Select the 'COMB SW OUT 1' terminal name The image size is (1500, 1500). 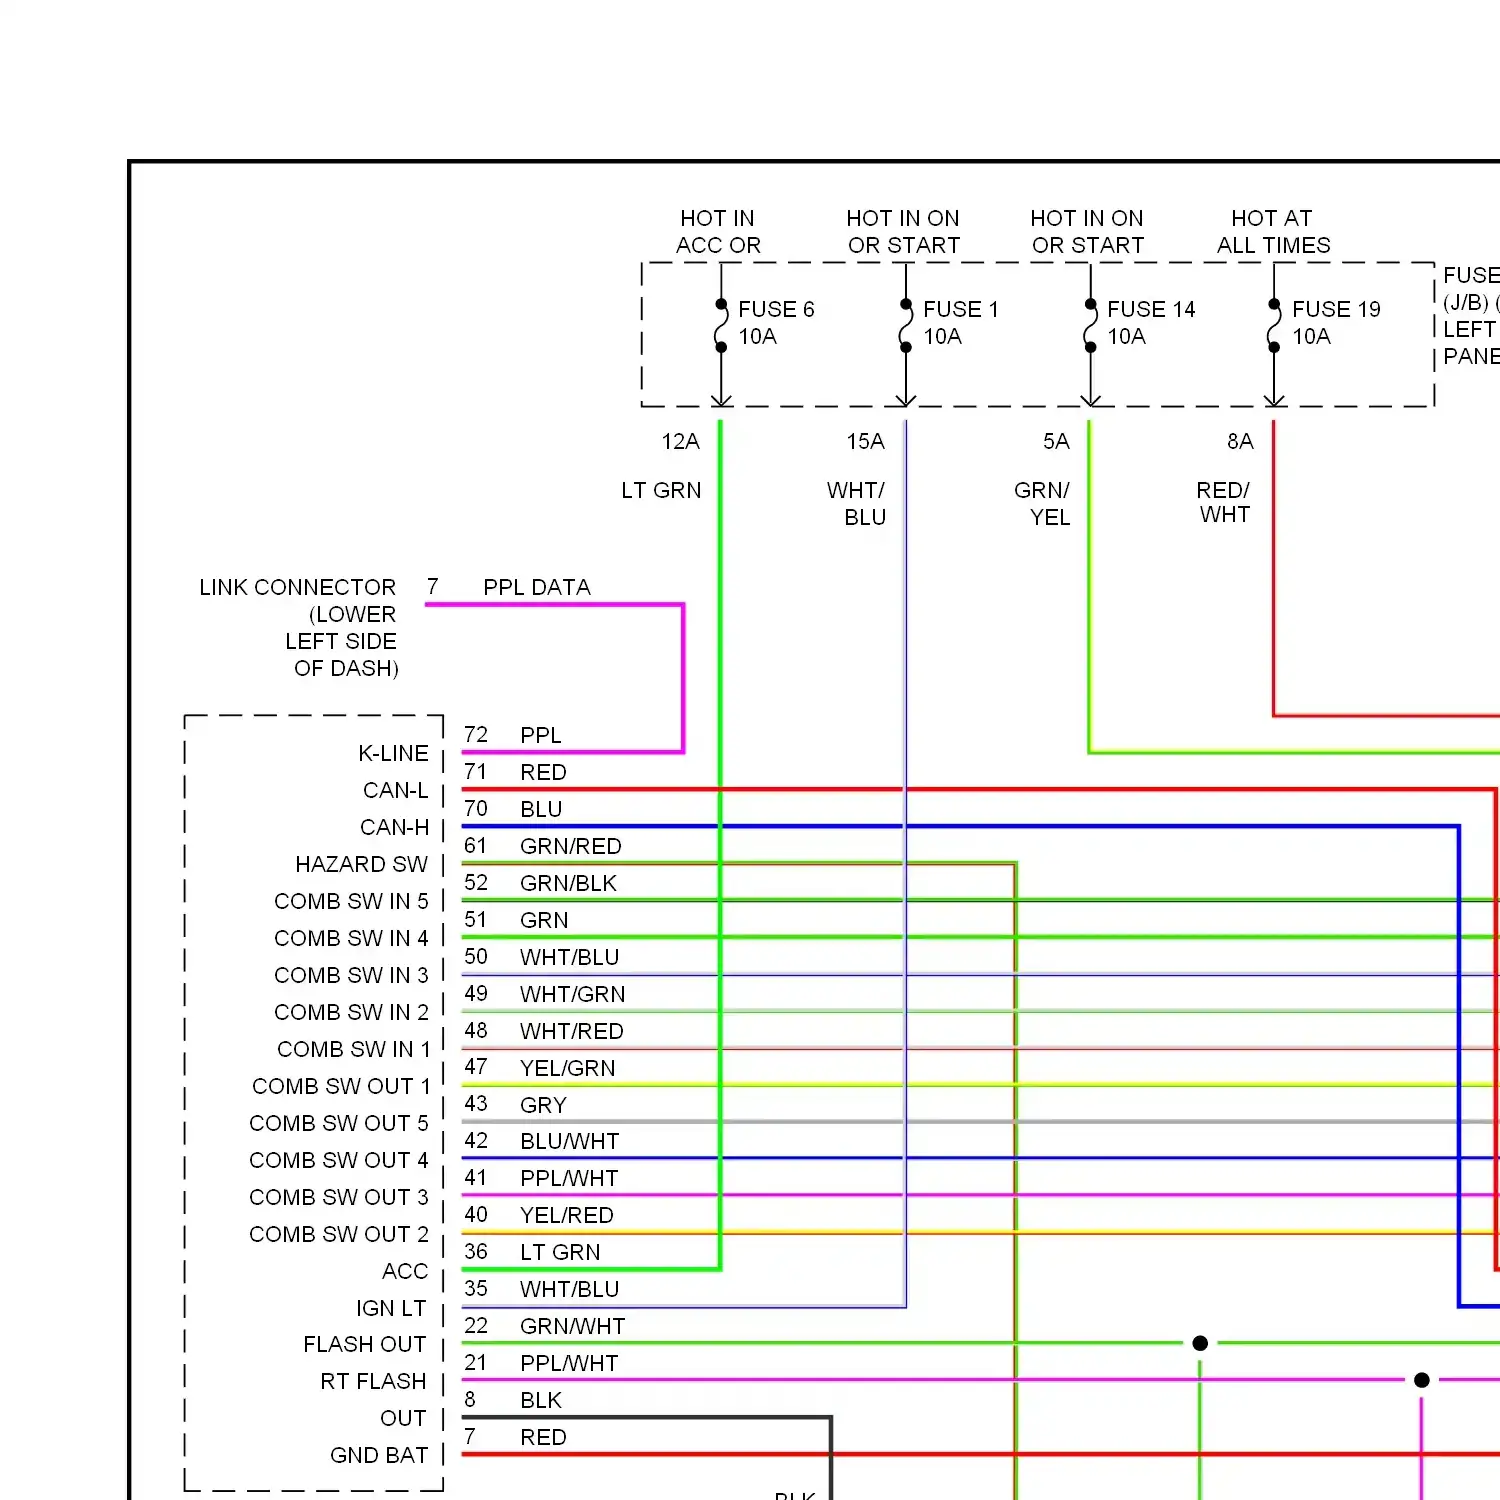click(x=341, y=1086)
